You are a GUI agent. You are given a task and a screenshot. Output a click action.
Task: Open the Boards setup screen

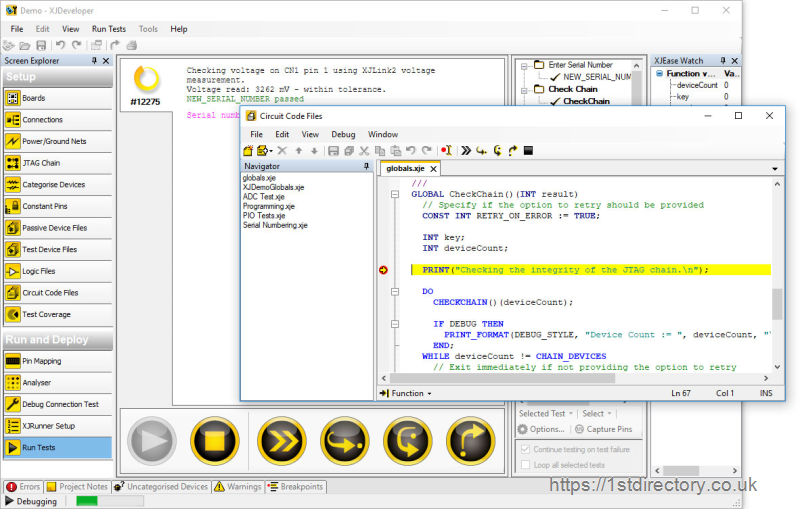pos(58,98)
